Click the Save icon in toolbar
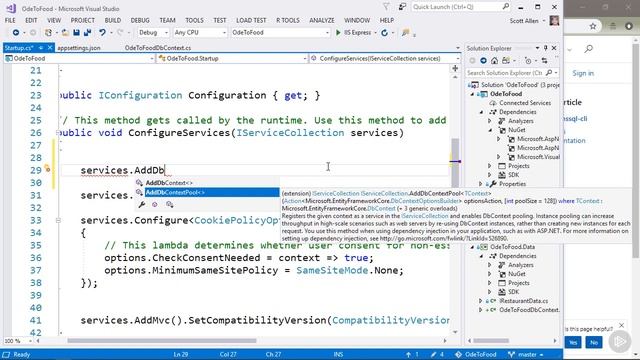This screenshot has height=360, width=640. 76,33
